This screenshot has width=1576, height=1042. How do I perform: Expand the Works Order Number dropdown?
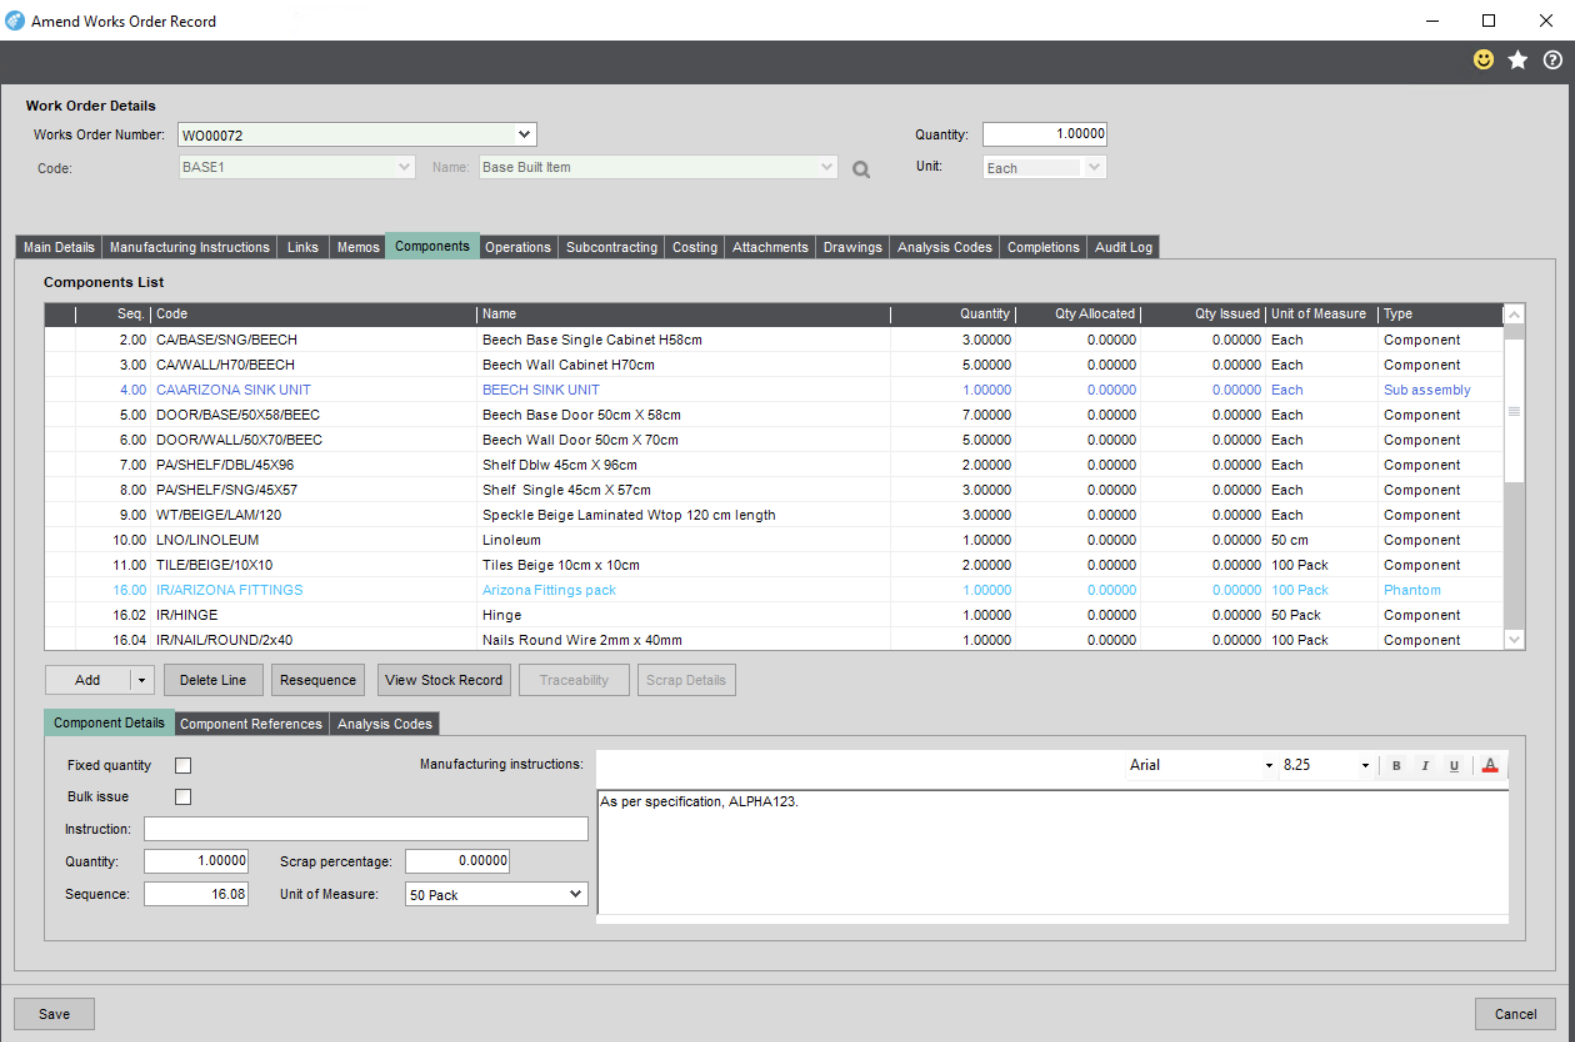524,134
